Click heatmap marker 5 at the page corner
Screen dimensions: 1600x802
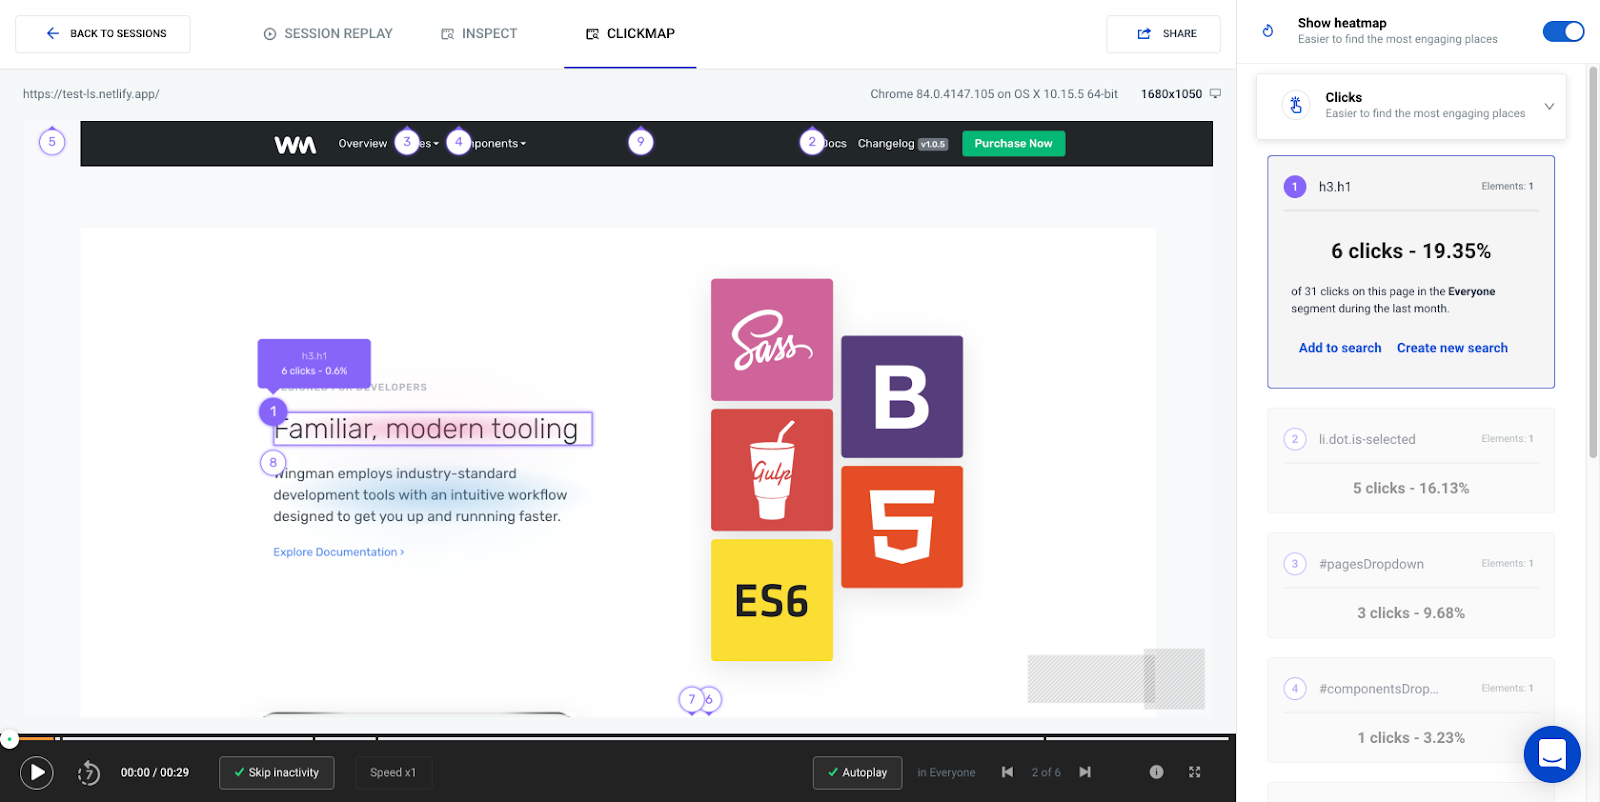point(52,142)
